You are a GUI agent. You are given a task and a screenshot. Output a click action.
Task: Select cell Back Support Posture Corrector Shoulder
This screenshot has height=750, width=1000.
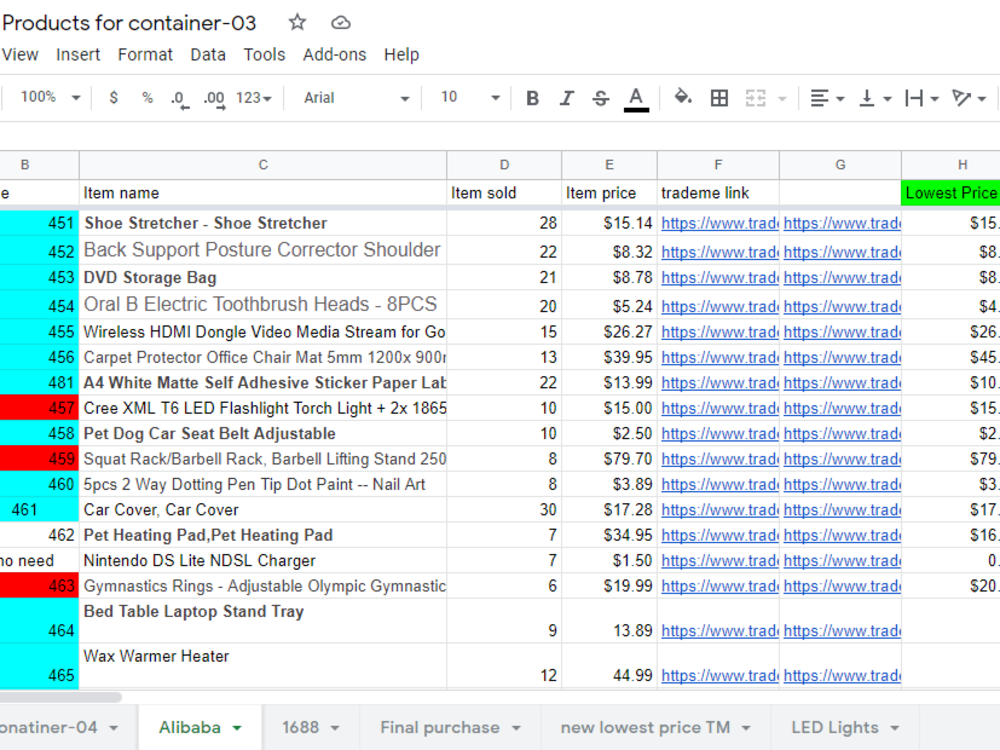[x=263, y=251]
